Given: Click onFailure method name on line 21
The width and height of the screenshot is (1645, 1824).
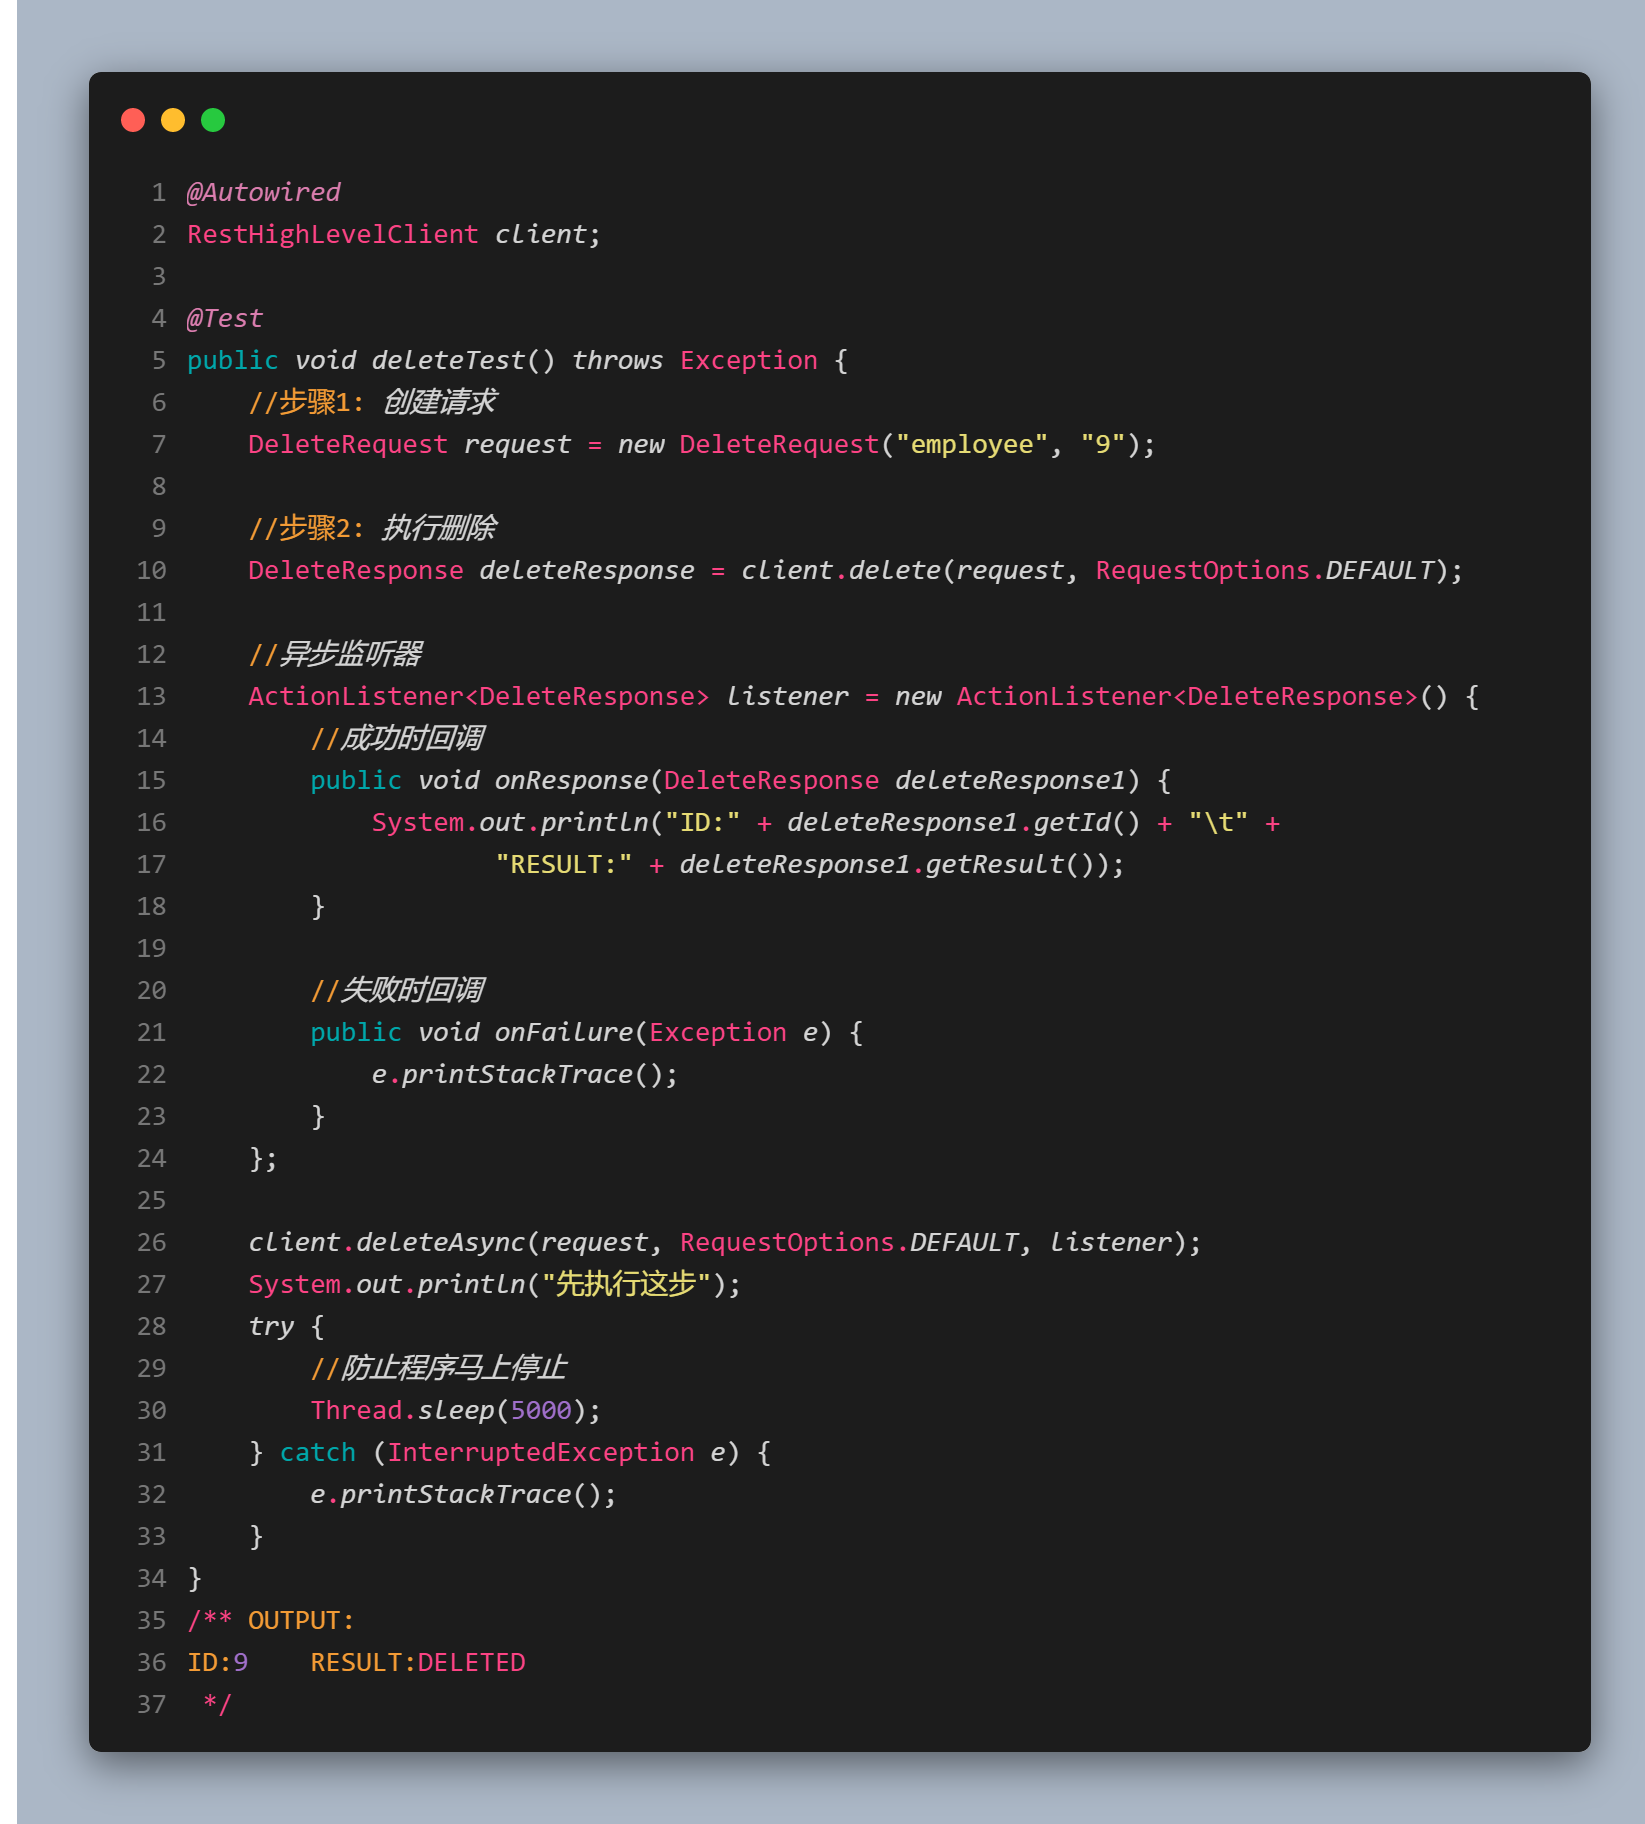Looking at the screenshot, I should tap(564, 1032).
